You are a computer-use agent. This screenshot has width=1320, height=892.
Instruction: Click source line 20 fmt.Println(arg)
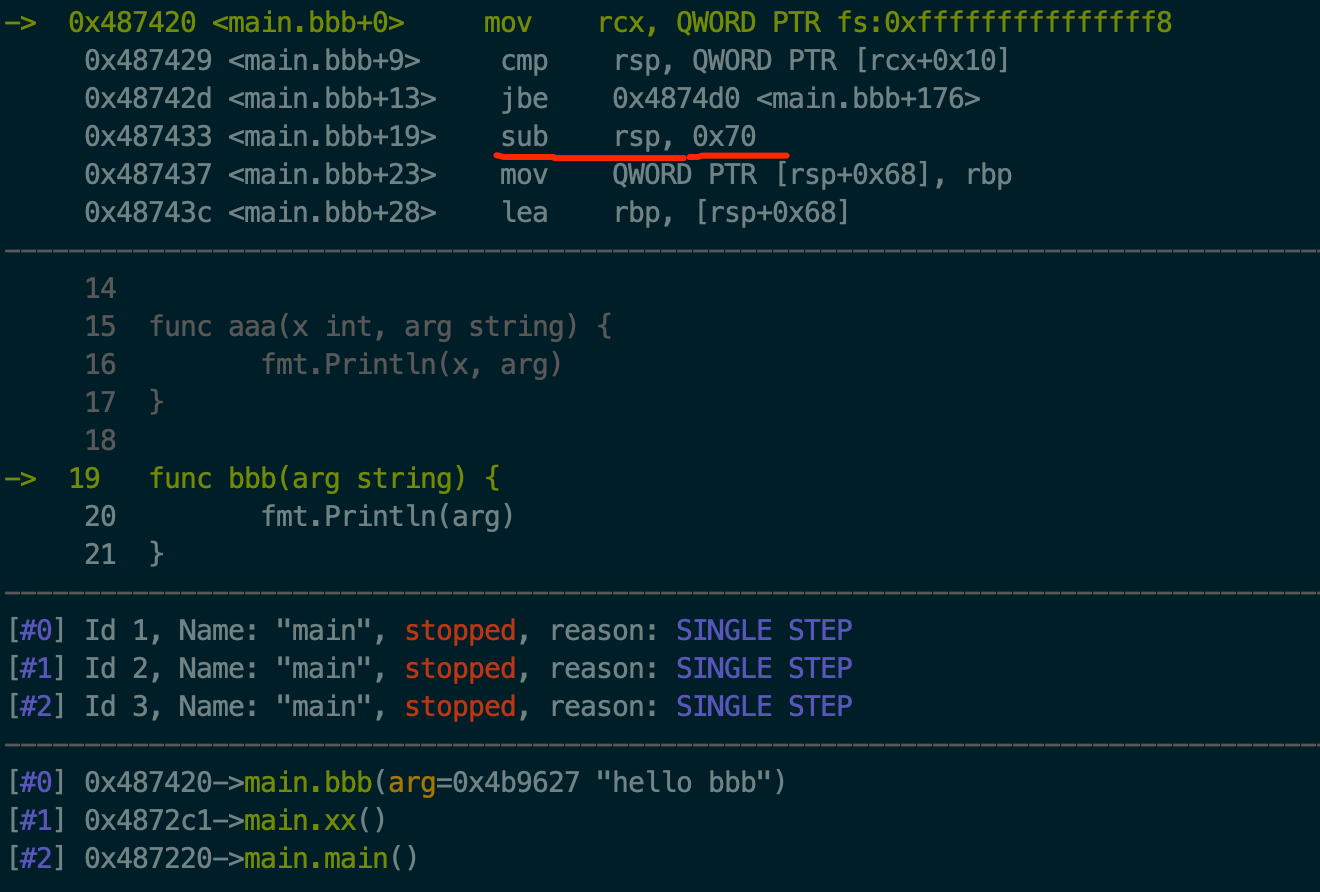pos(388,516)
